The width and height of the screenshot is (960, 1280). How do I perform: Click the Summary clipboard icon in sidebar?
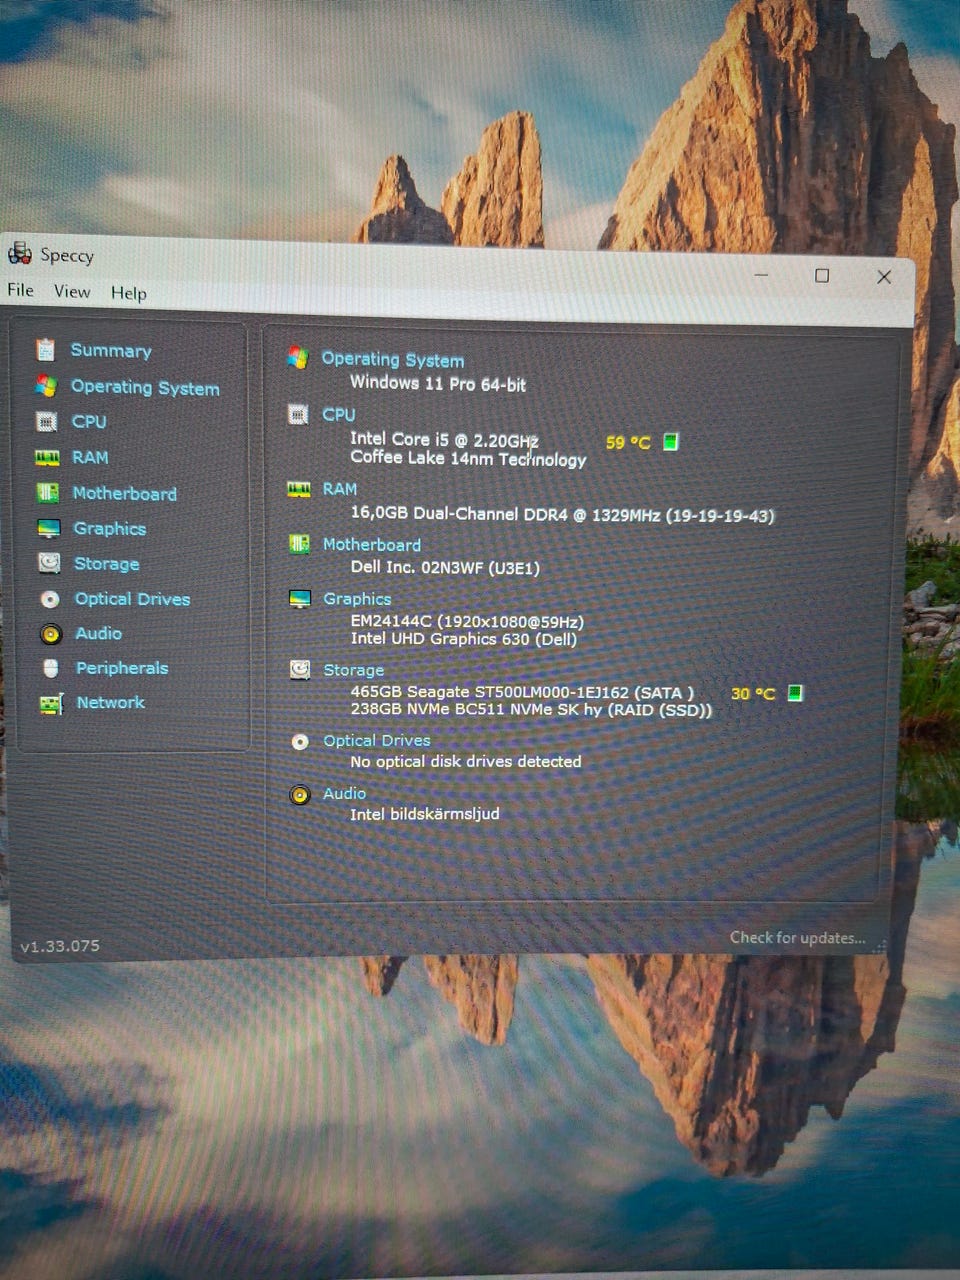point(45,350)
